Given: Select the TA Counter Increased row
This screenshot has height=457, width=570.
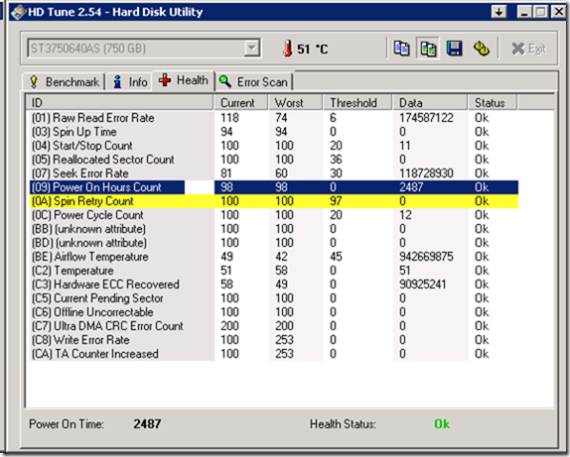Looking at the screenshot, I should coord(274,354).
